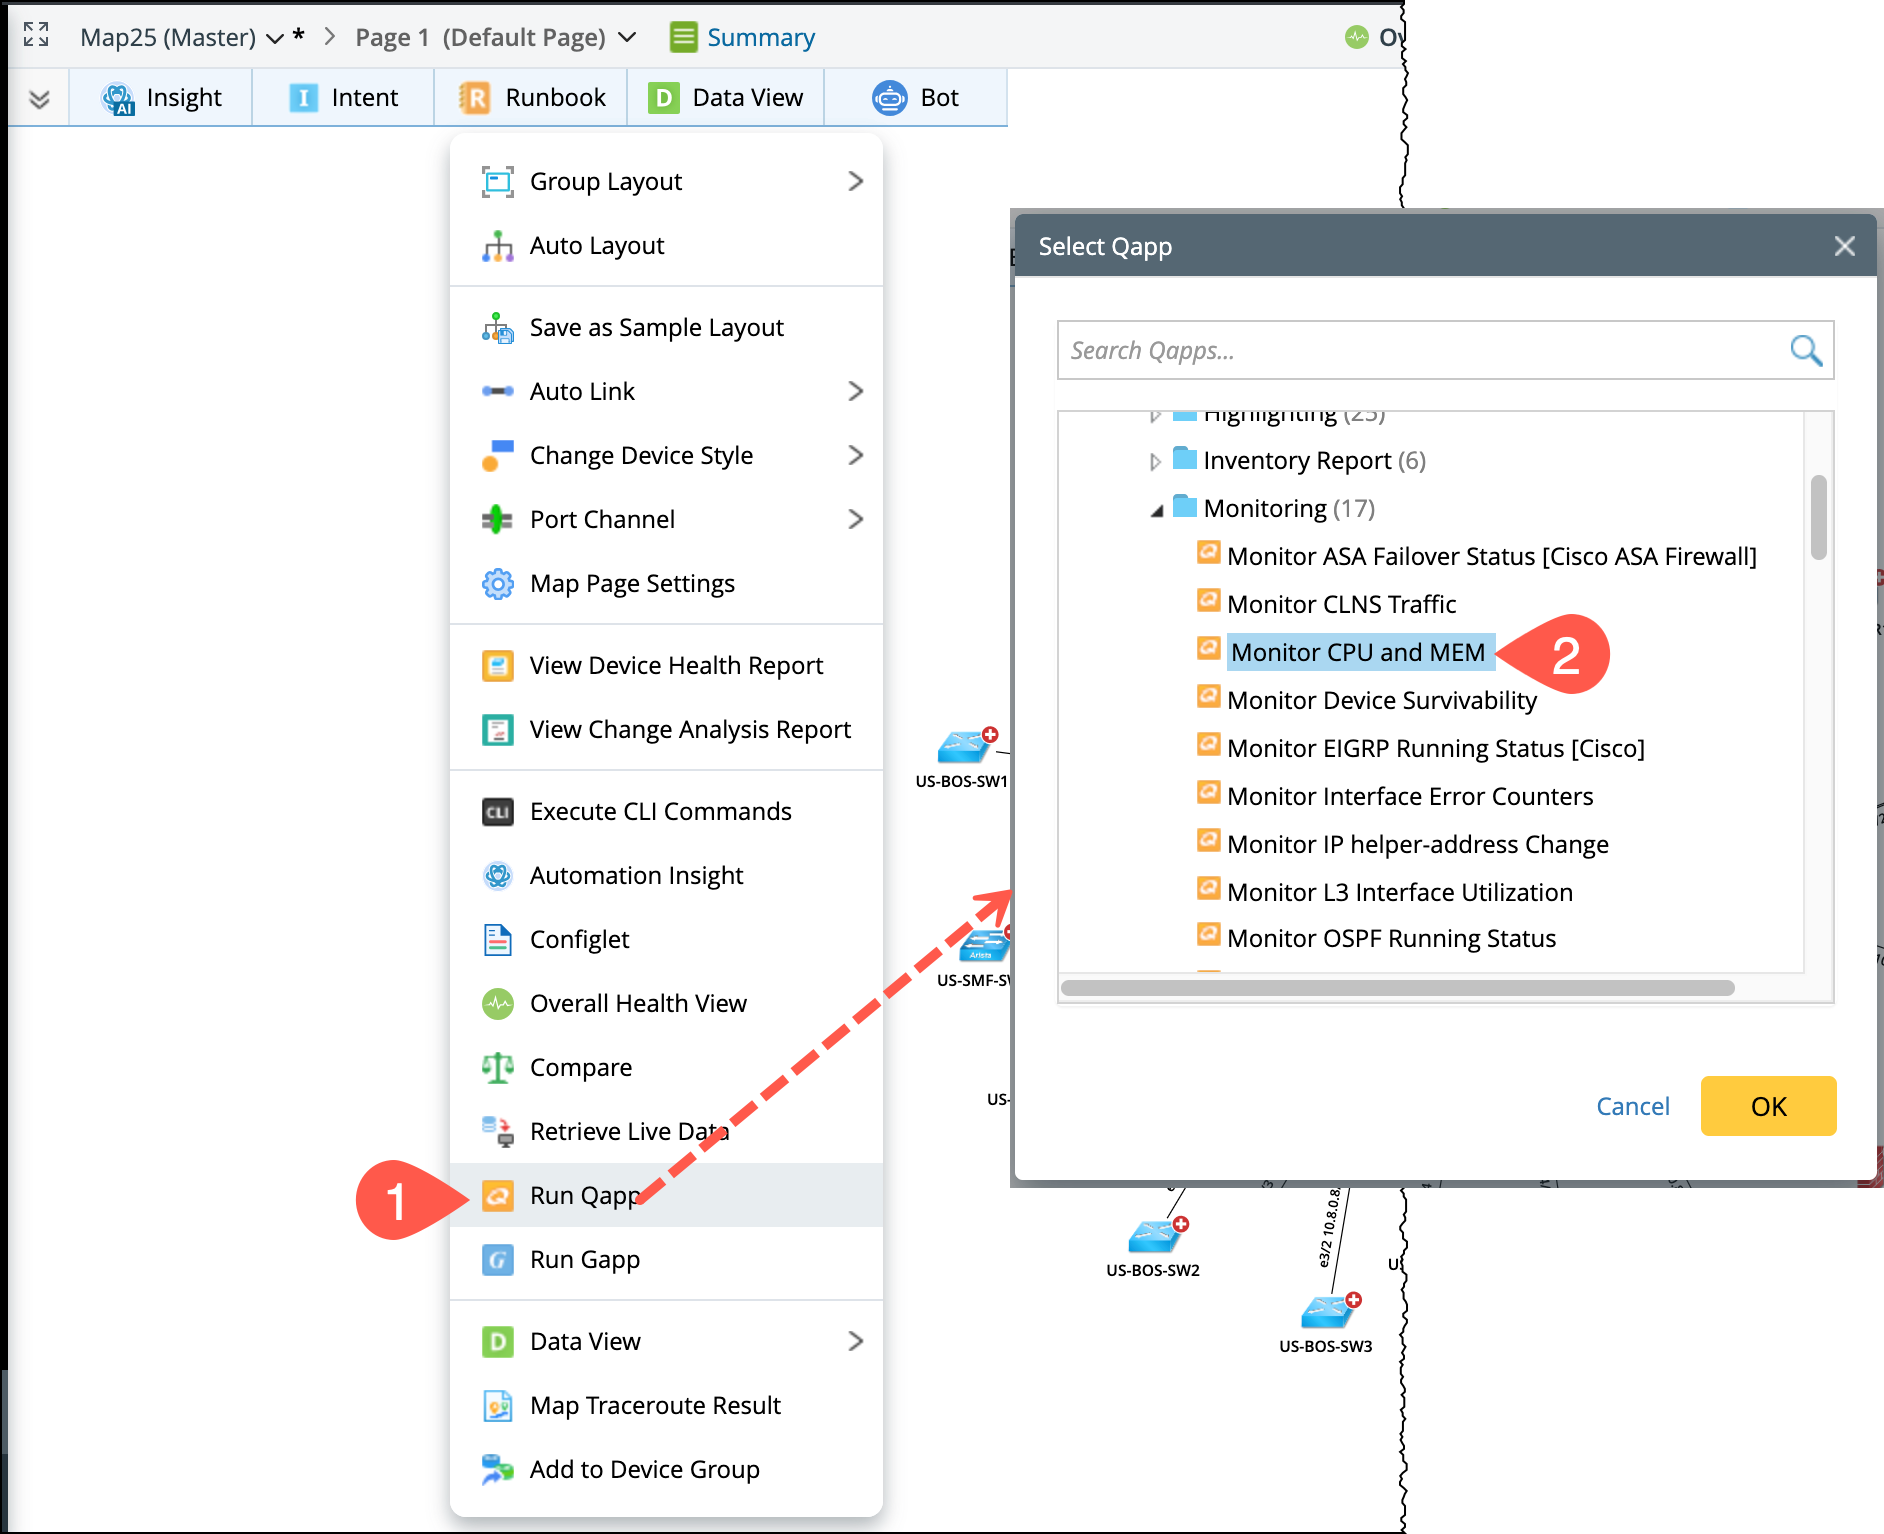This screenshot has width=1884, height=1534.
Task: Select Monitor Device Survivability Qapp
Action: click(1381, 700)
